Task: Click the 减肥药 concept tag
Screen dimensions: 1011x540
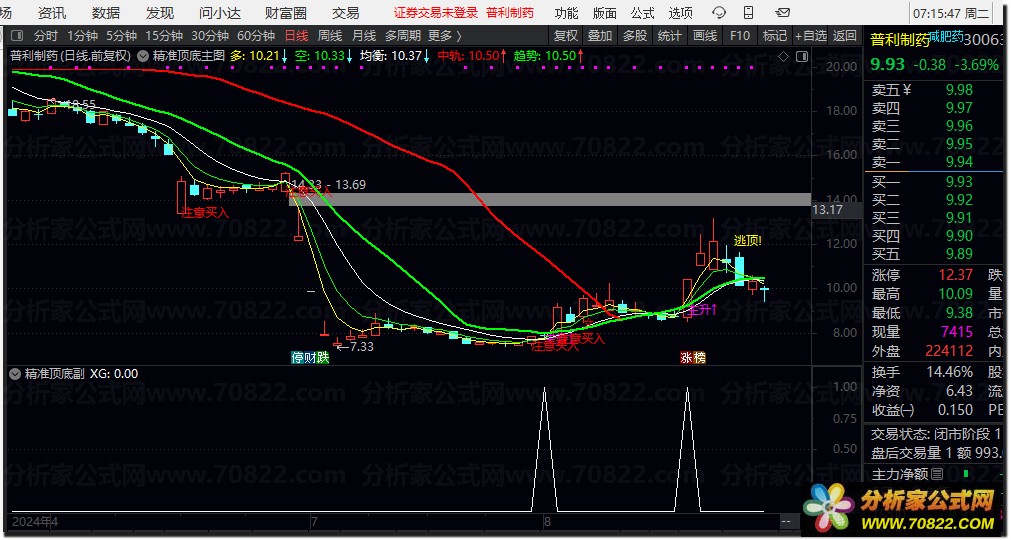Action: pyautogui.click(x=947, y=36)
